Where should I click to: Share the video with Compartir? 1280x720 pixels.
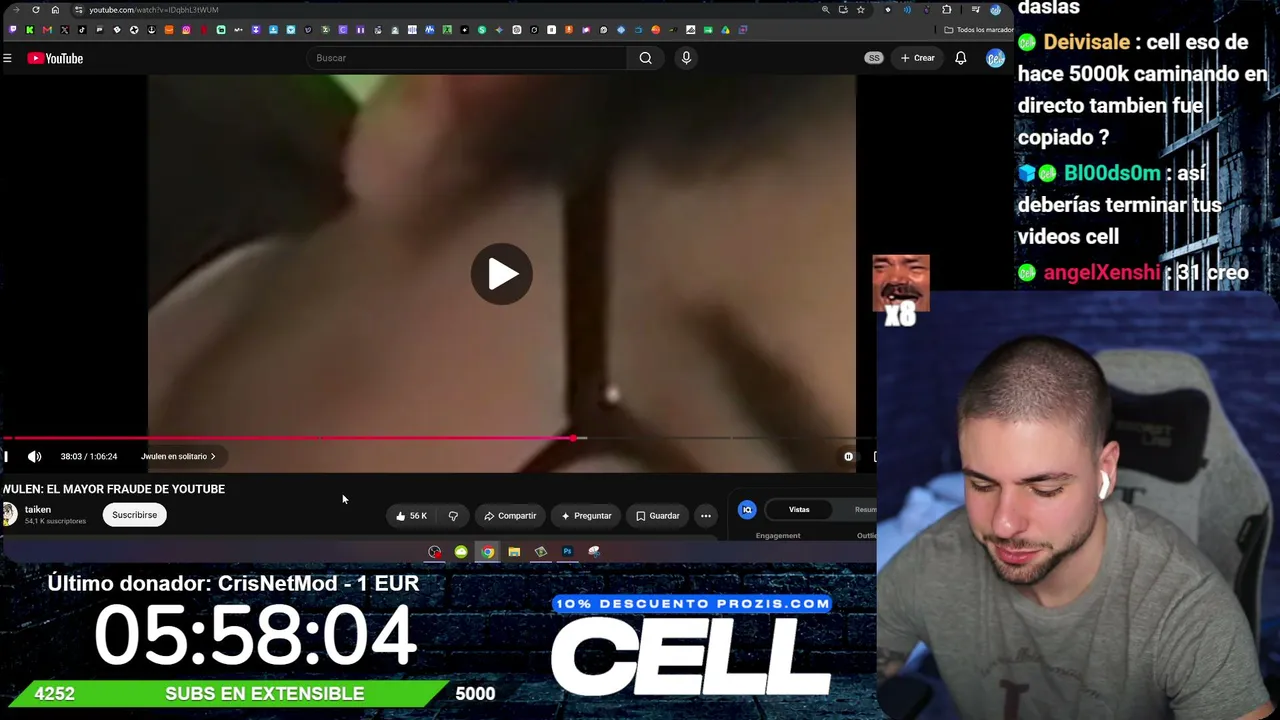click(510, 516)
